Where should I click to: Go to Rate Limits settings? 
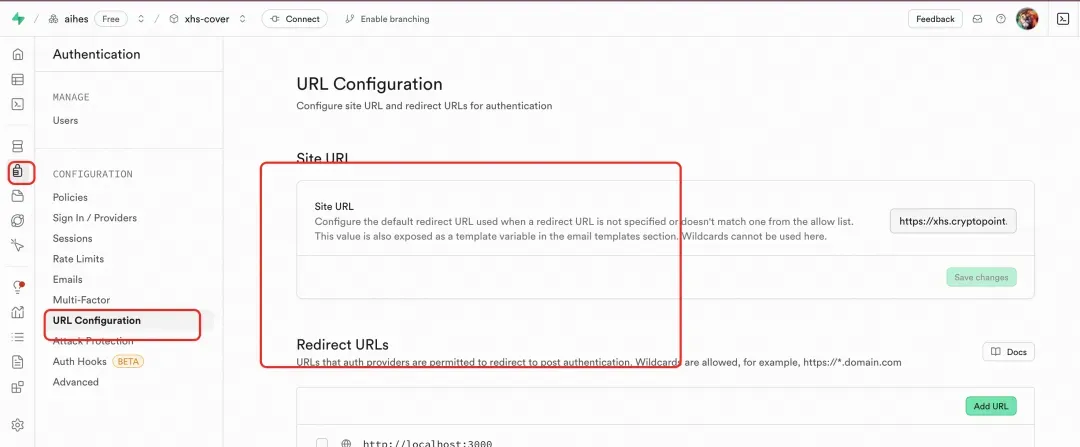(x=79, y=259)
